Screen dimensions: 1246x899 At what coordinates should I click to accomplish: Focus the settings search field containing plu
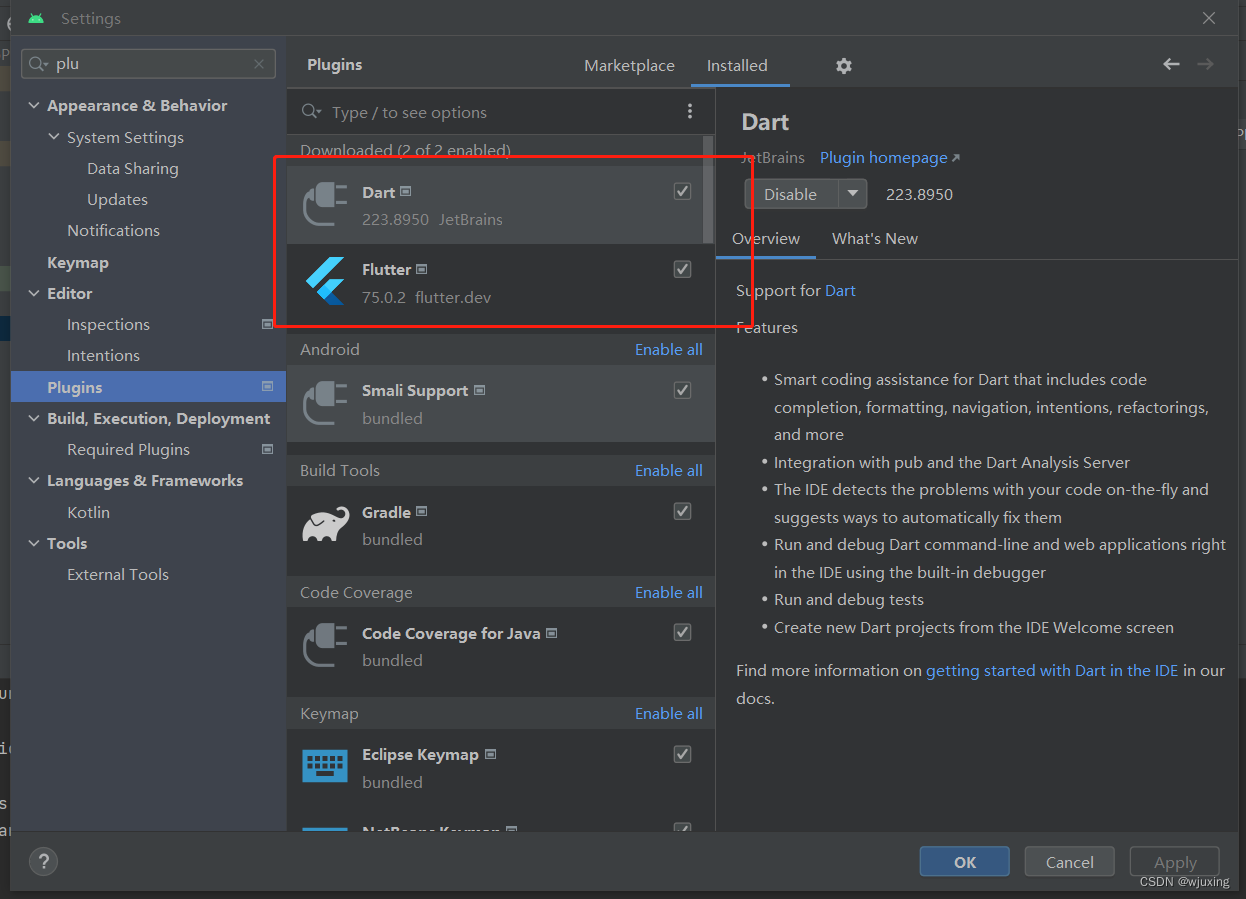pos(149,64)
